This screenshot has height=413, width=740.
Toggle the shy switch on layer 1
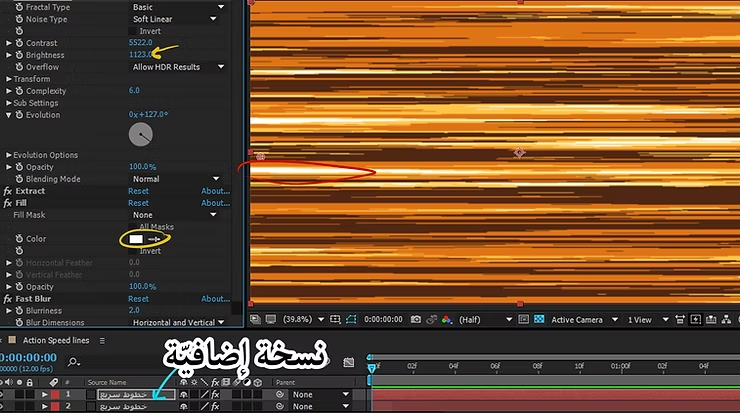pyautogui.click(x=184, y=394)
